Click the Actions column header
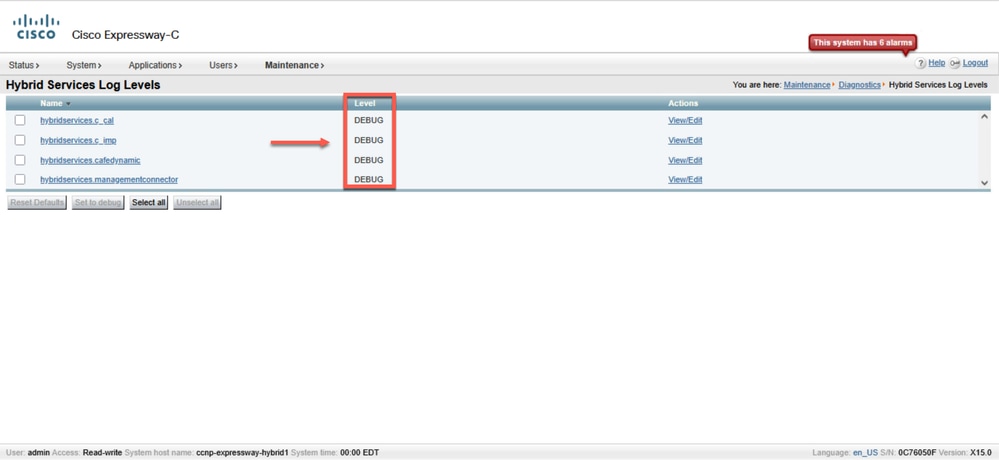The width and height of the screenshot is (999, 460). tap(683, 103)
